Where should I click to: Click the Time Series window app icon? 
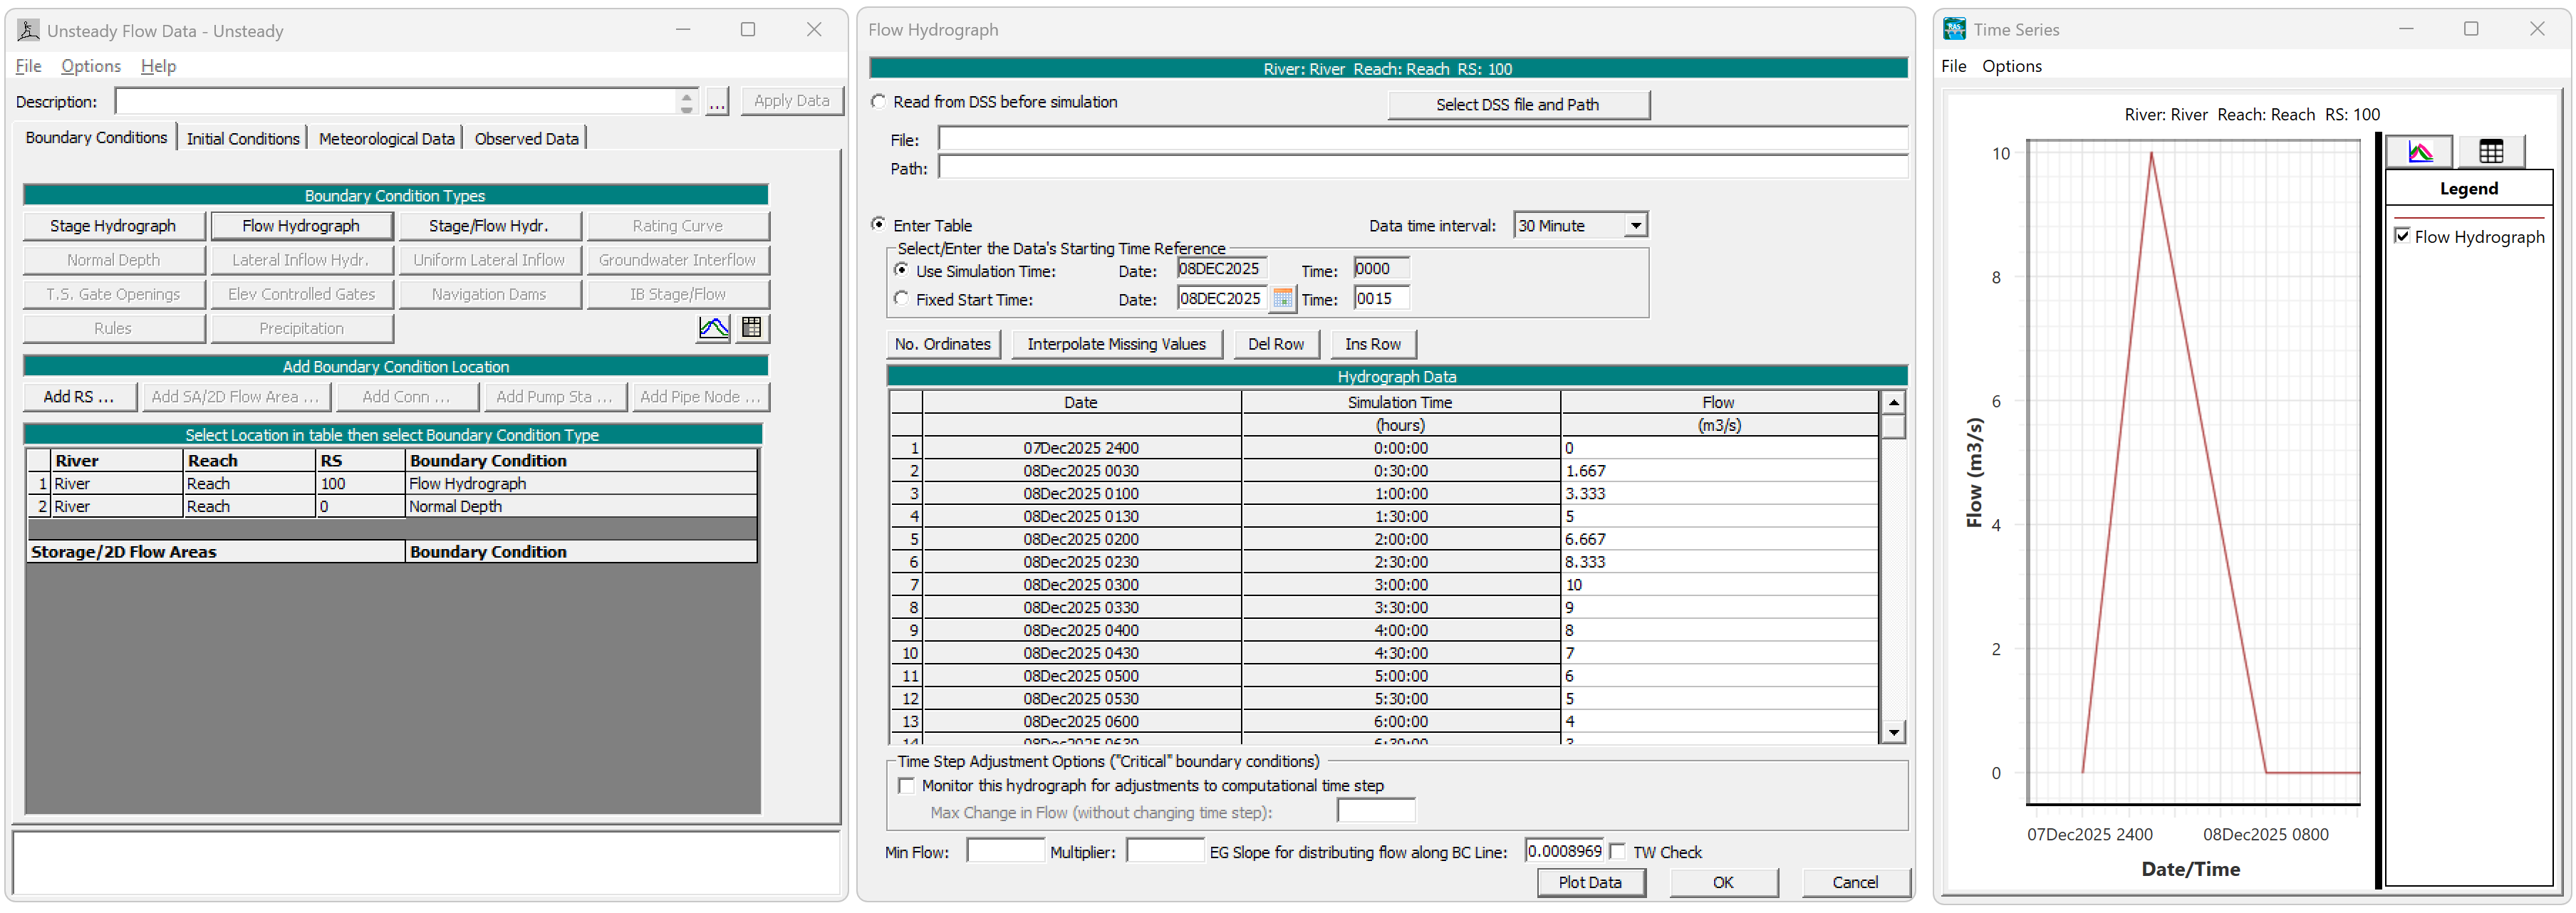pyautogui.click(x=1954, y=29)
